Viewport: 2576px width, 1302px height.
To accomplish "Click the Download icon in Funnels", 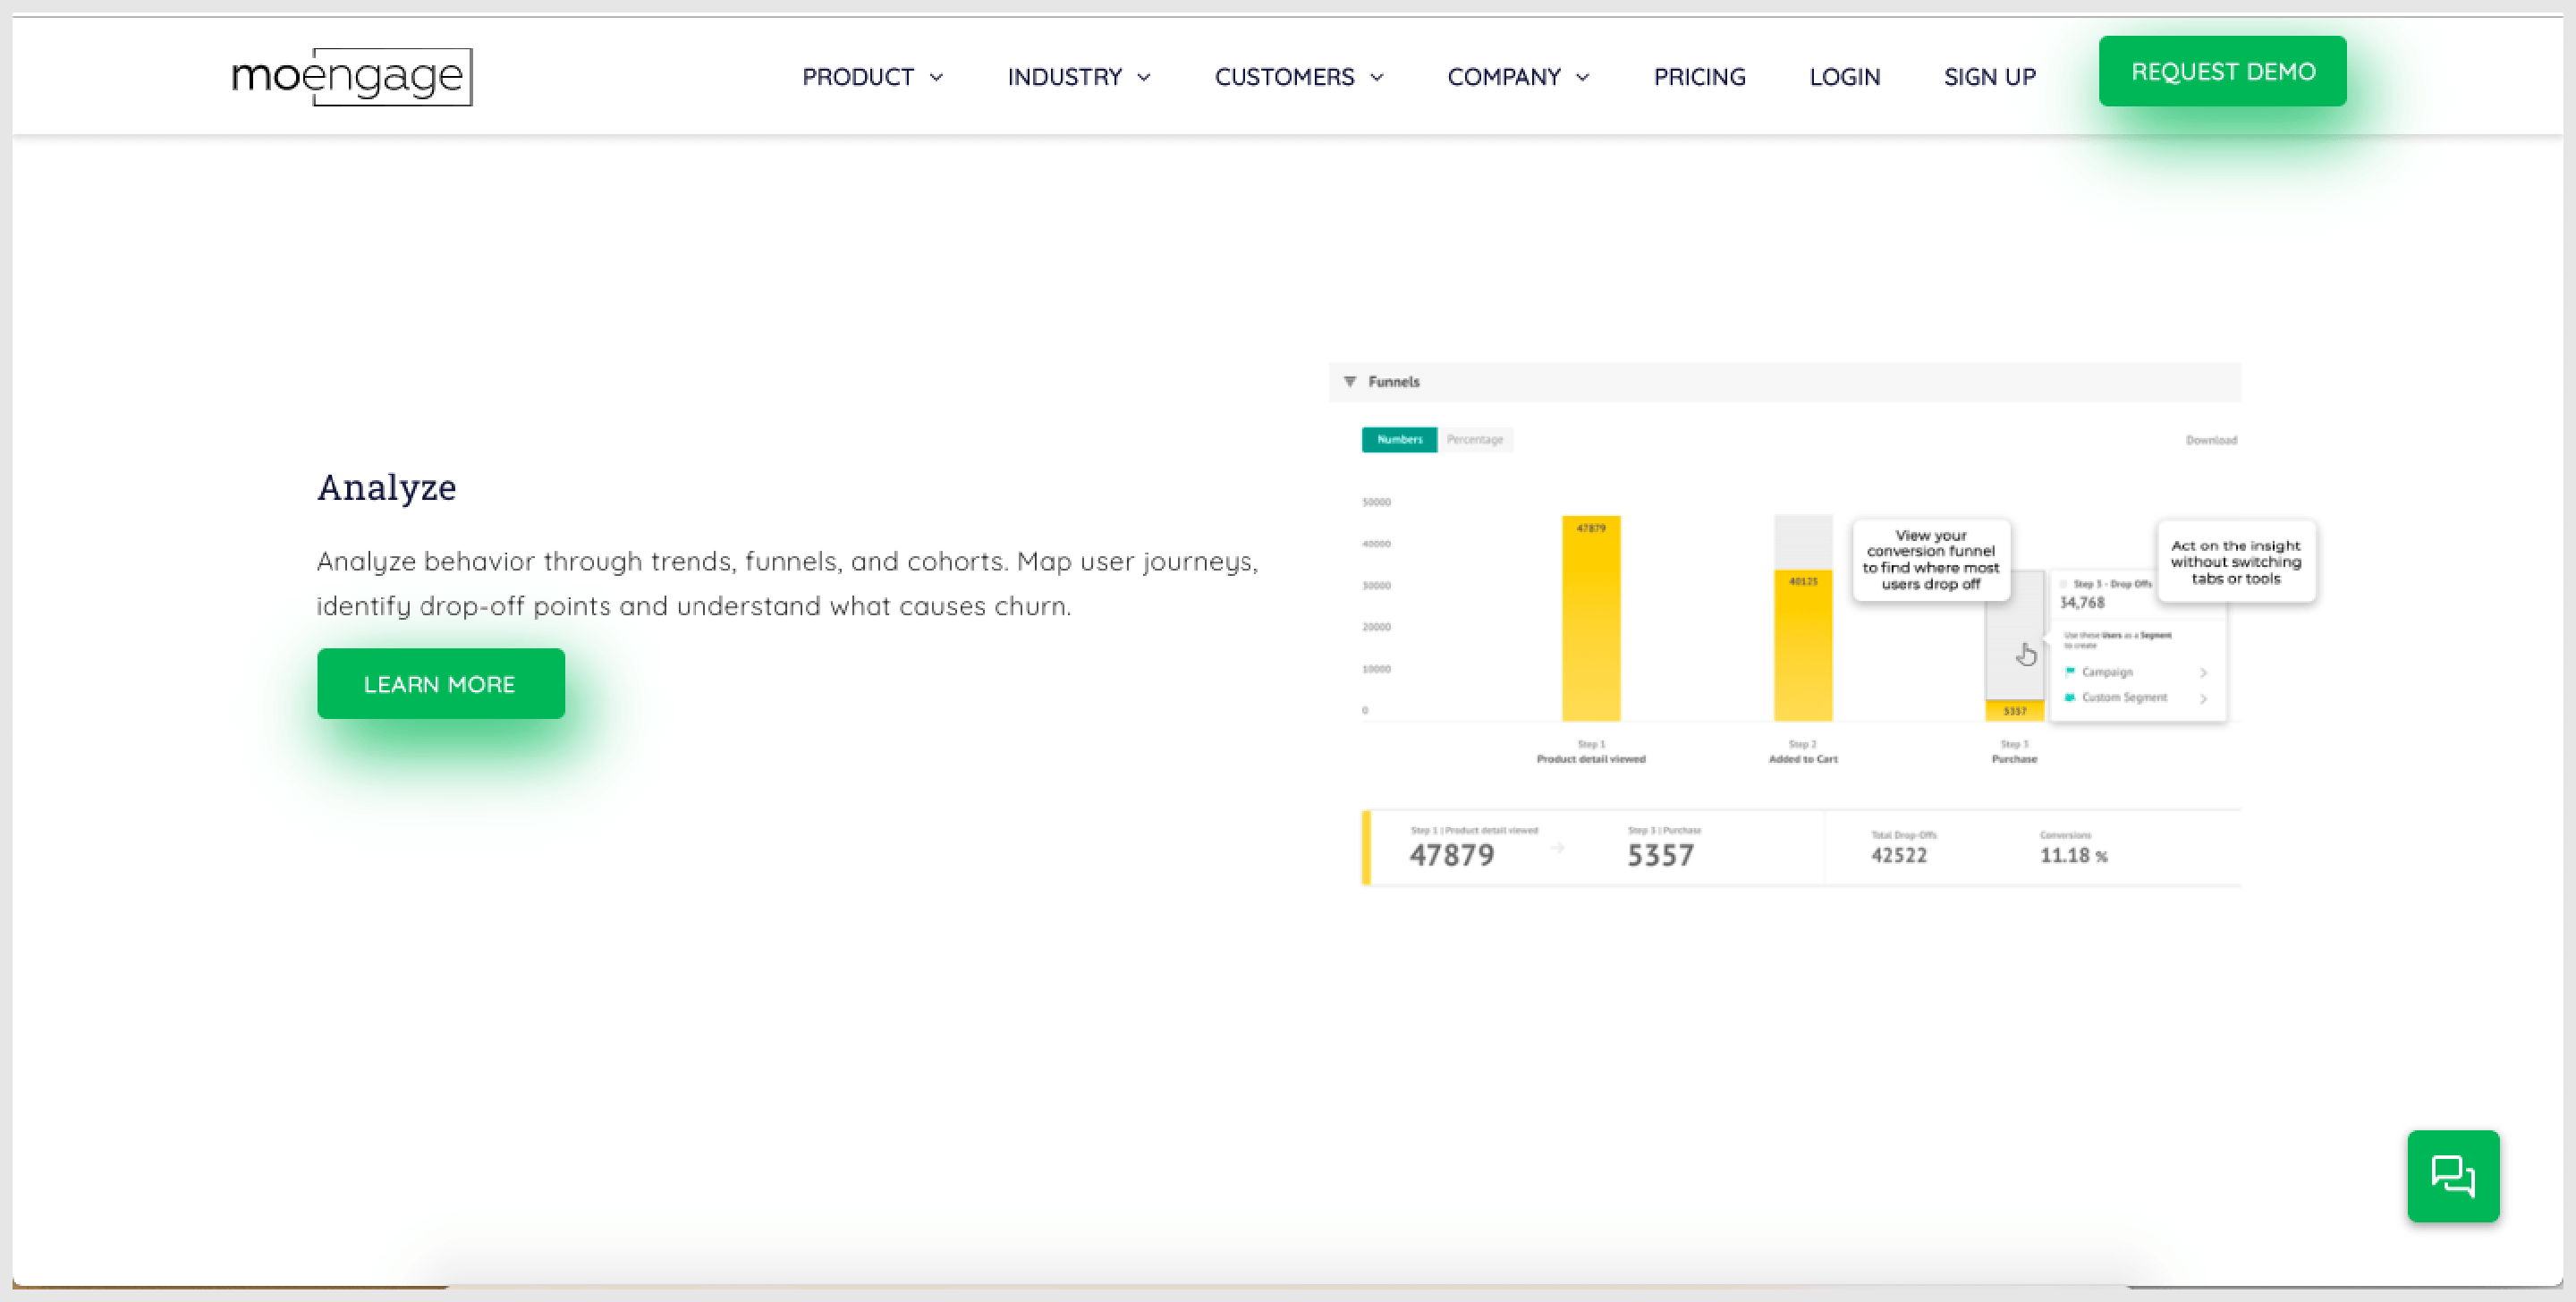I will click(2212, 440).
